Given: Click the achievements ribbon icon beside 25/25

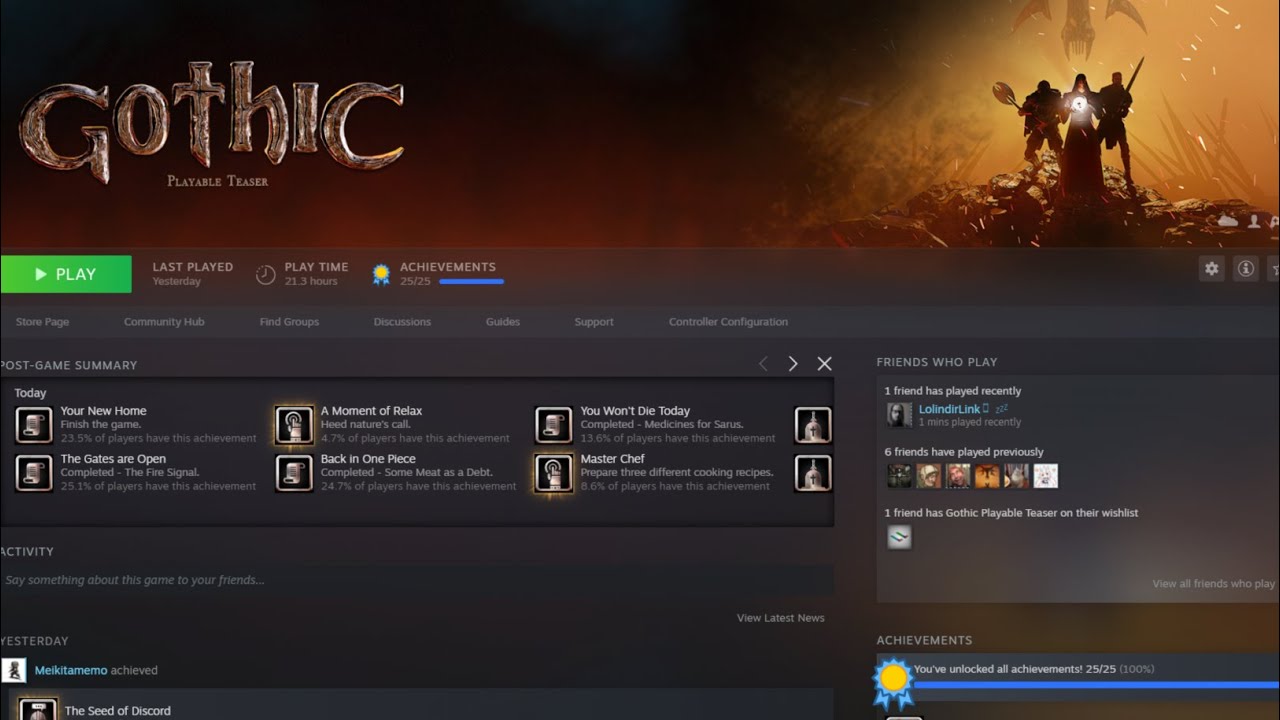Looking at the screenshot, I should coord(381,274).
